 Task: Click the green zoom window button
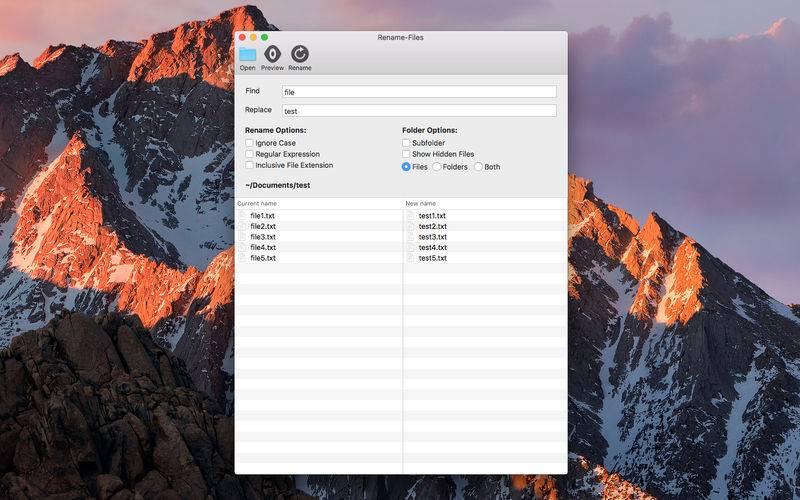(x=264, y=37)
